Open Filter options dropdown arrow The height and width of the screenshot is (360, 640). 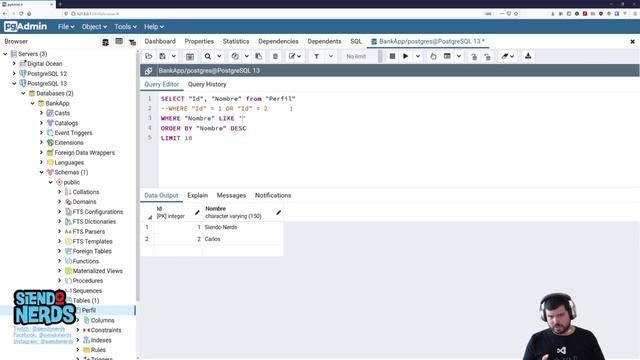tap(331, 56)
